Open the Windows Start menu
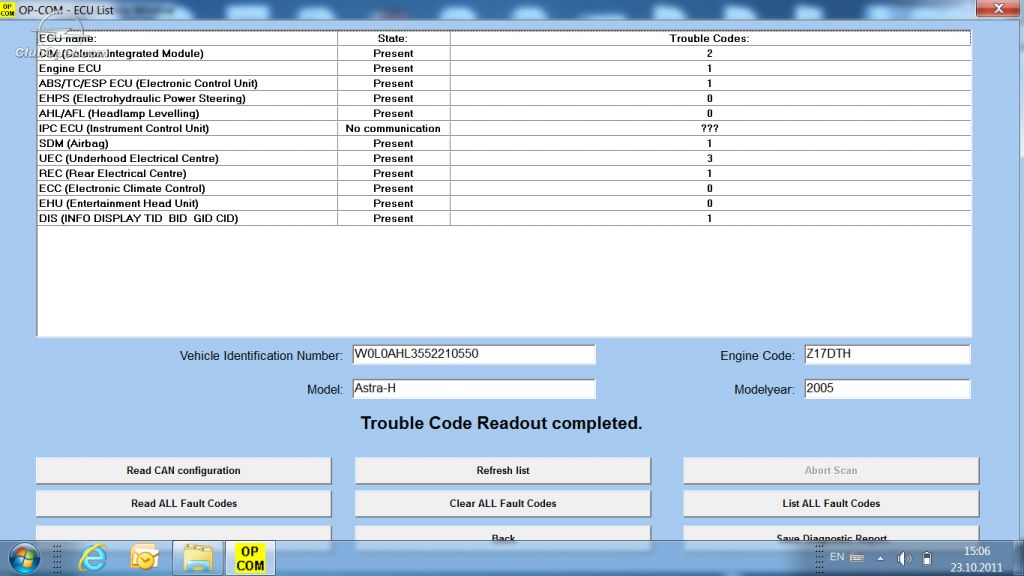 click(x=24, y=559)
